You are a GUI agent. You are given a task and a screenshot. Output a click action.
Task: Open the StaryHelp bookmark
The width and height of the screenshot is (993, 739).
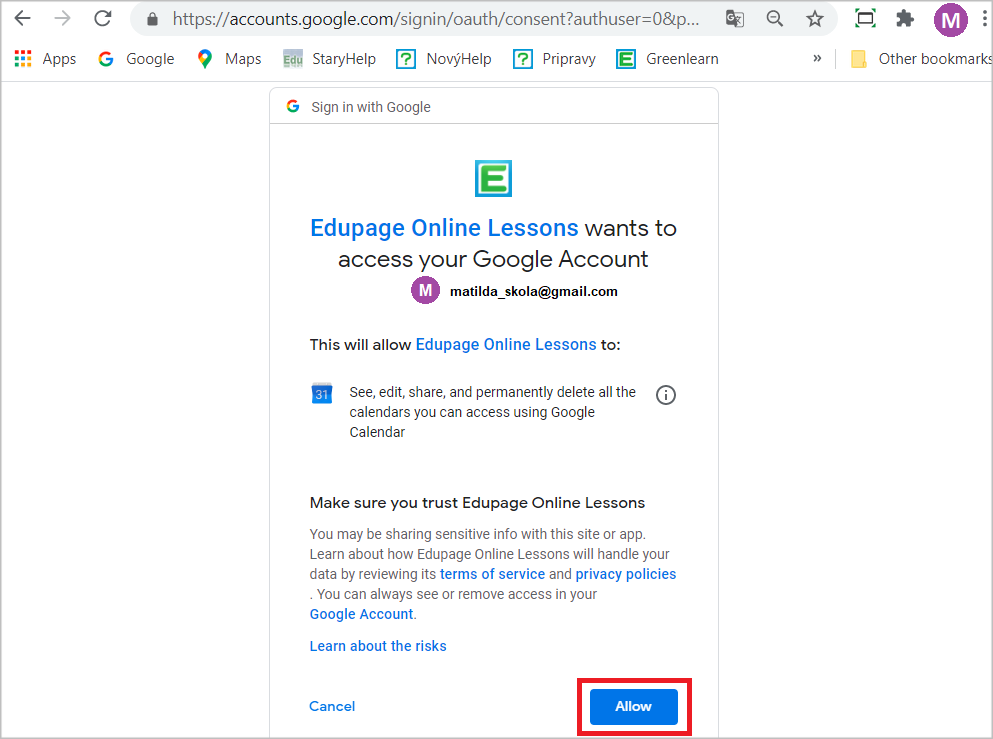pyautogui.click(x=329, y=59)
